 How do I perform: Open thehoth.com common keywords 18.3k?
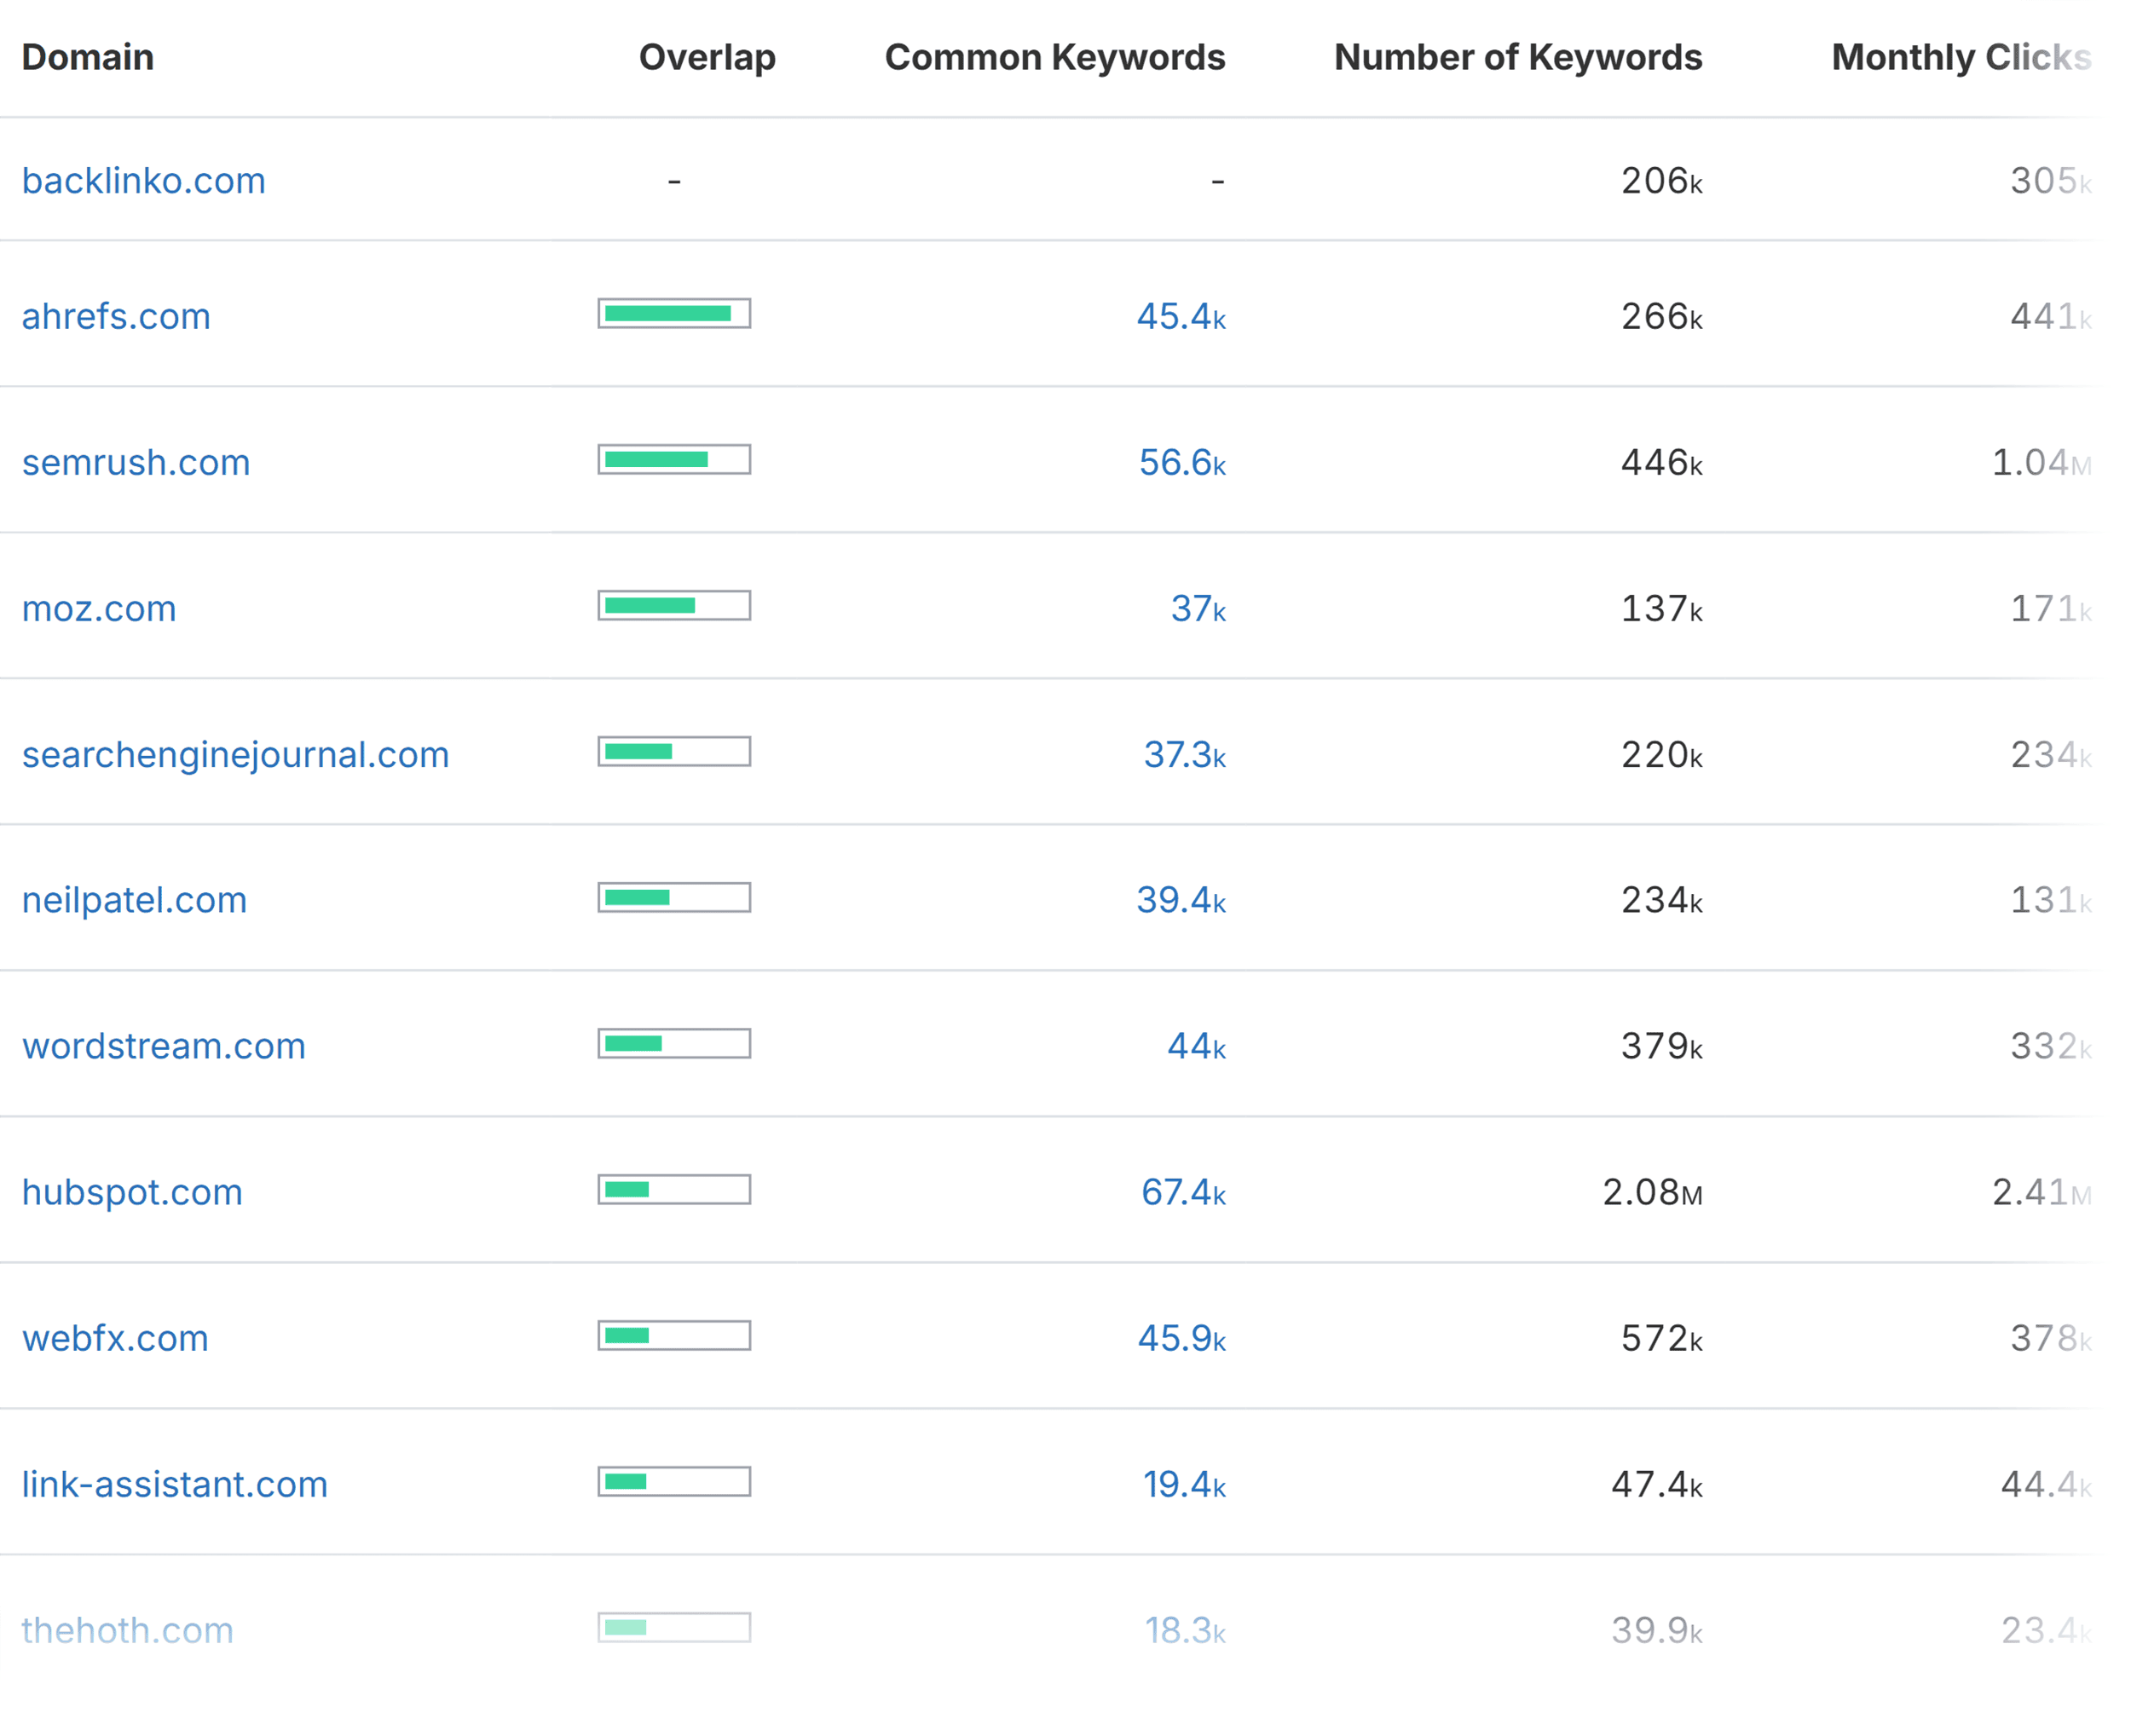tap(1185, 1630)
